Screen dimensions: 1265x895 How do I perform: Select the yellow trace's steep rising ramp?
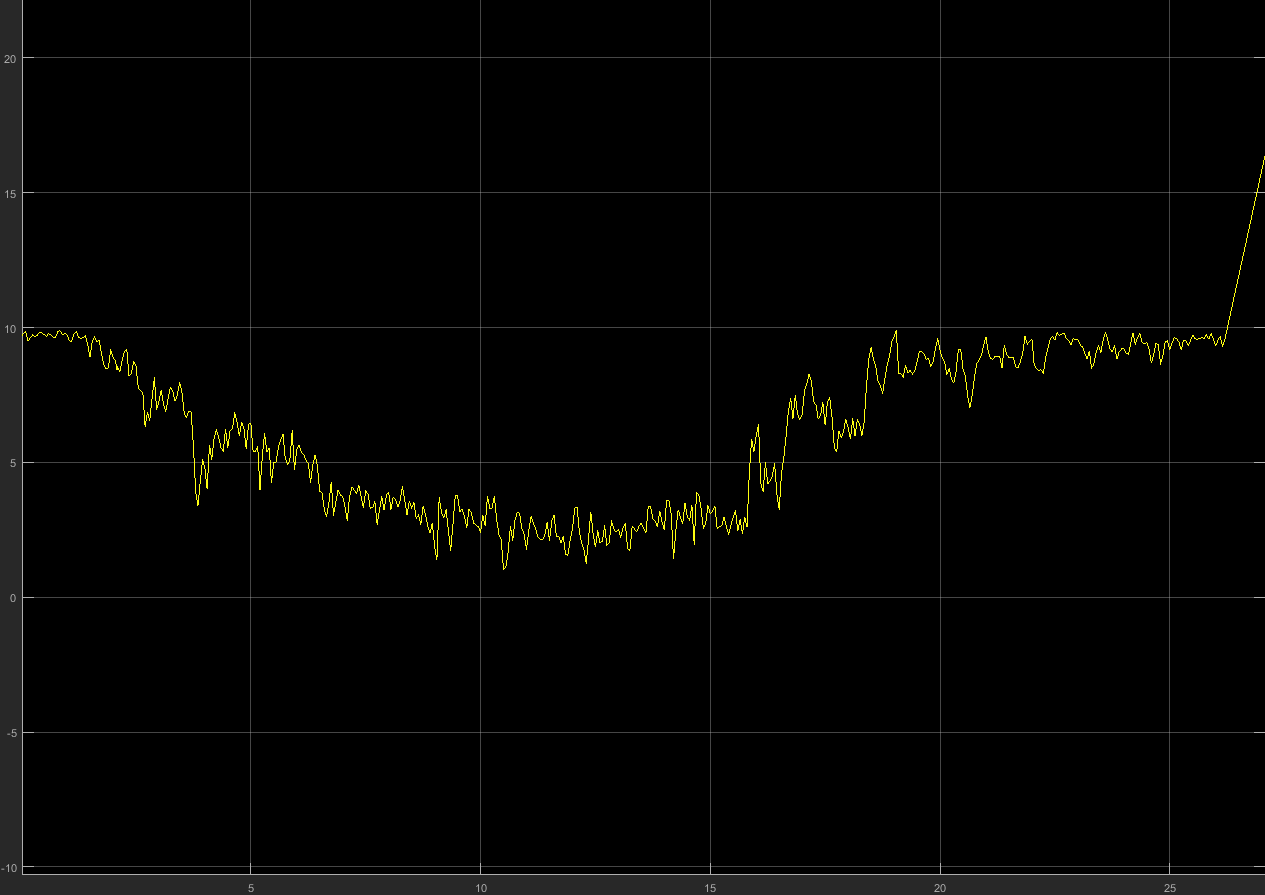point(1245,248)
